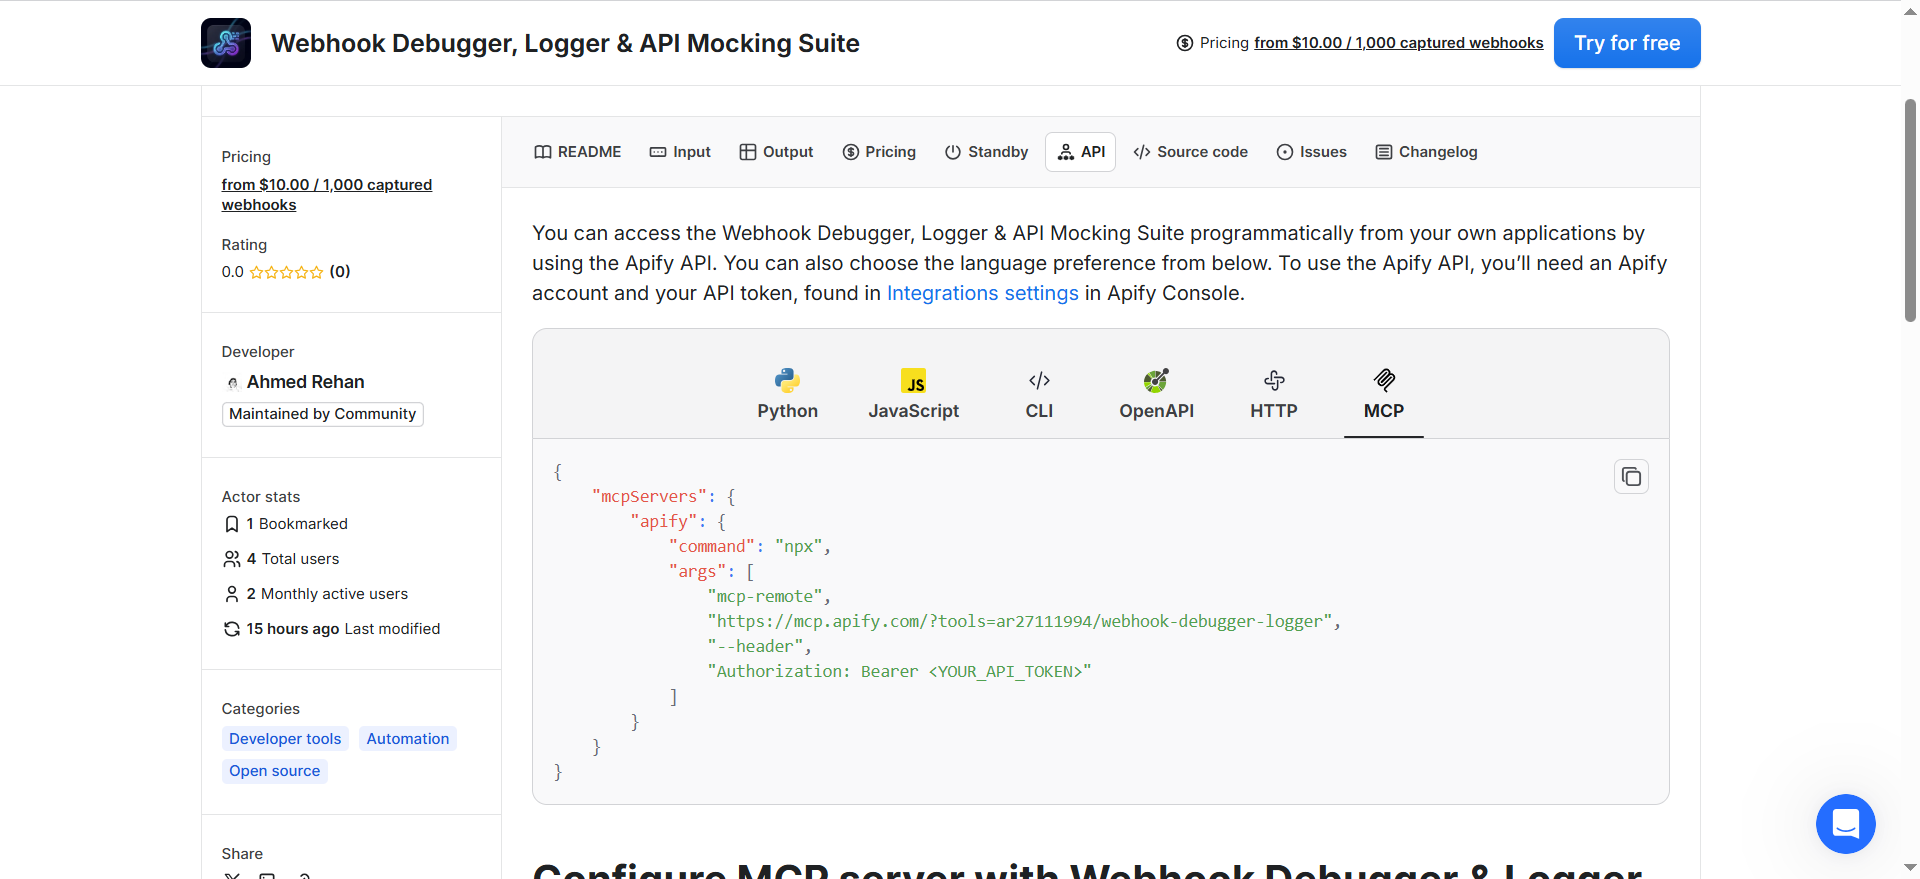Copy the MCP config code snippet
The height and width of the screenshot is (879, 1920).
coord(1631,477)
